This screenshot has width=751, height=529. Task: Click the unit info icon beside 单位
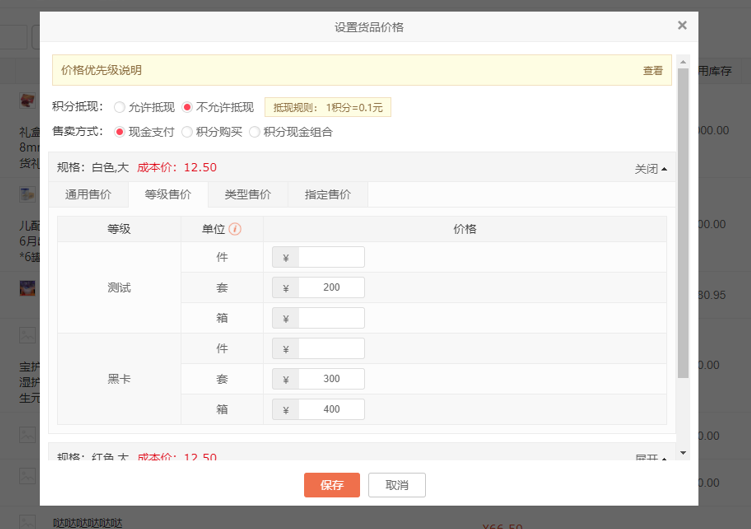235,229
